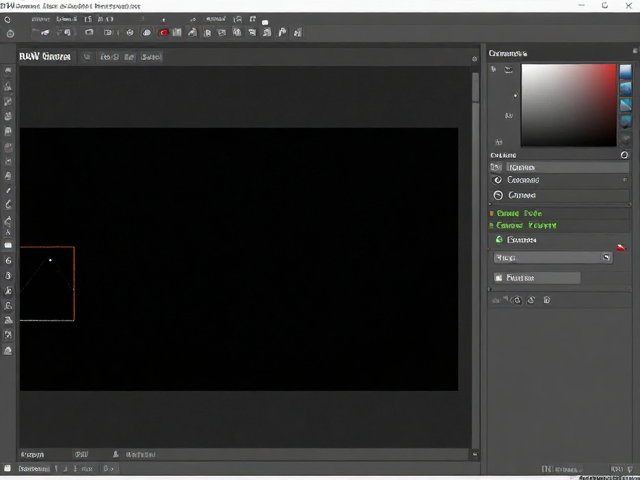Click the white anchor point inside the orange box
This screenshot has width=640, height=480.
click(50, 260)
